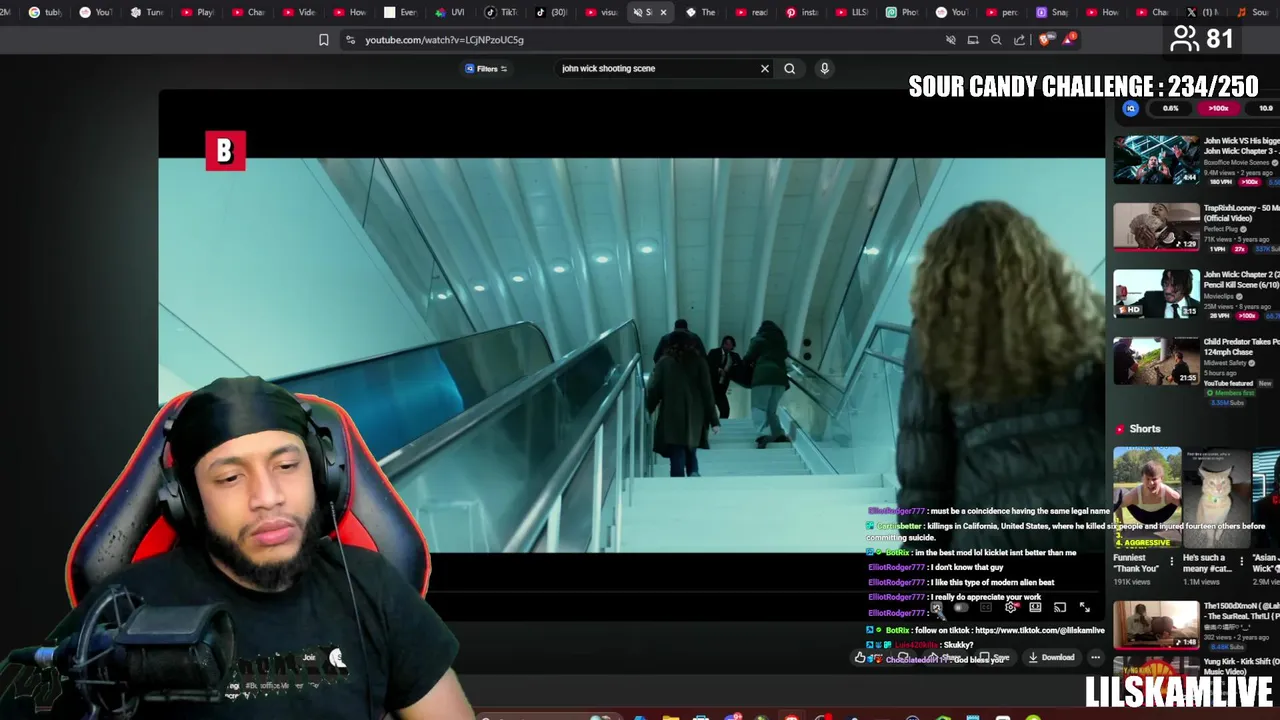Click the Boxoffice Movie Scenes channel name

point(1236,162)
